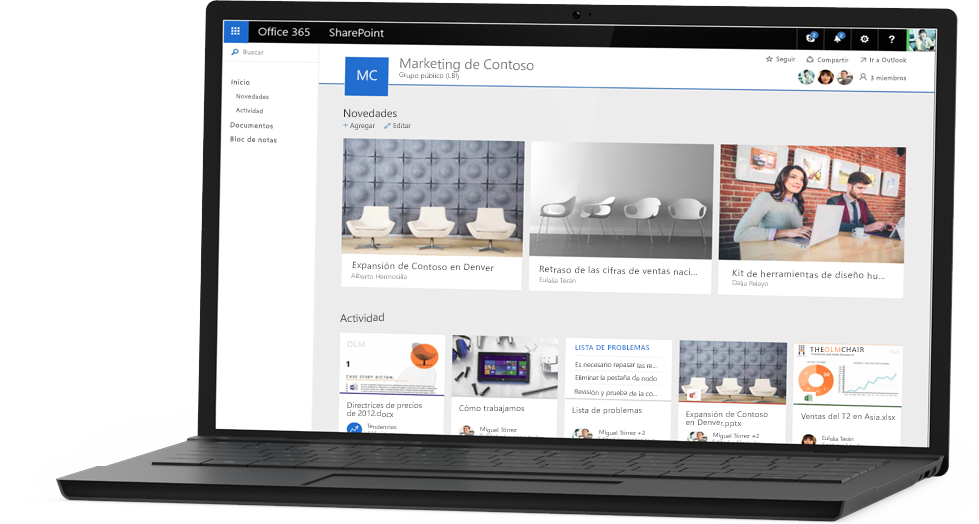
Task: Open the Cómo trabajamos tablet thumbnail
Action: coord(504,367)
